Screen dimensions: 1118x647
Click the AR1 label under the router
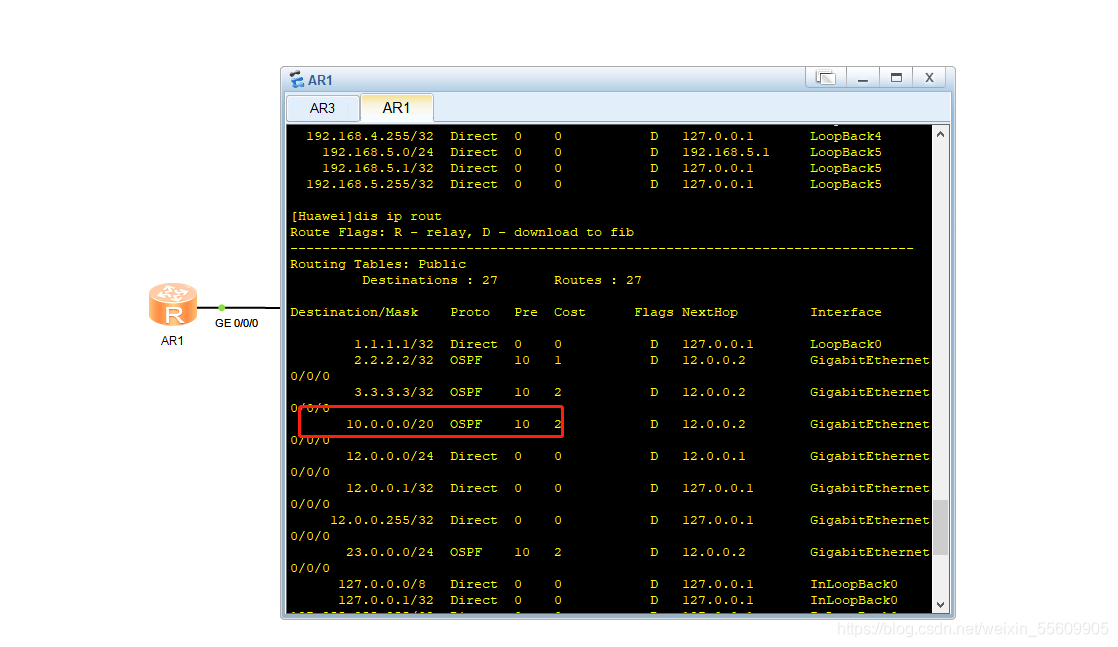(x=172, y=341)
